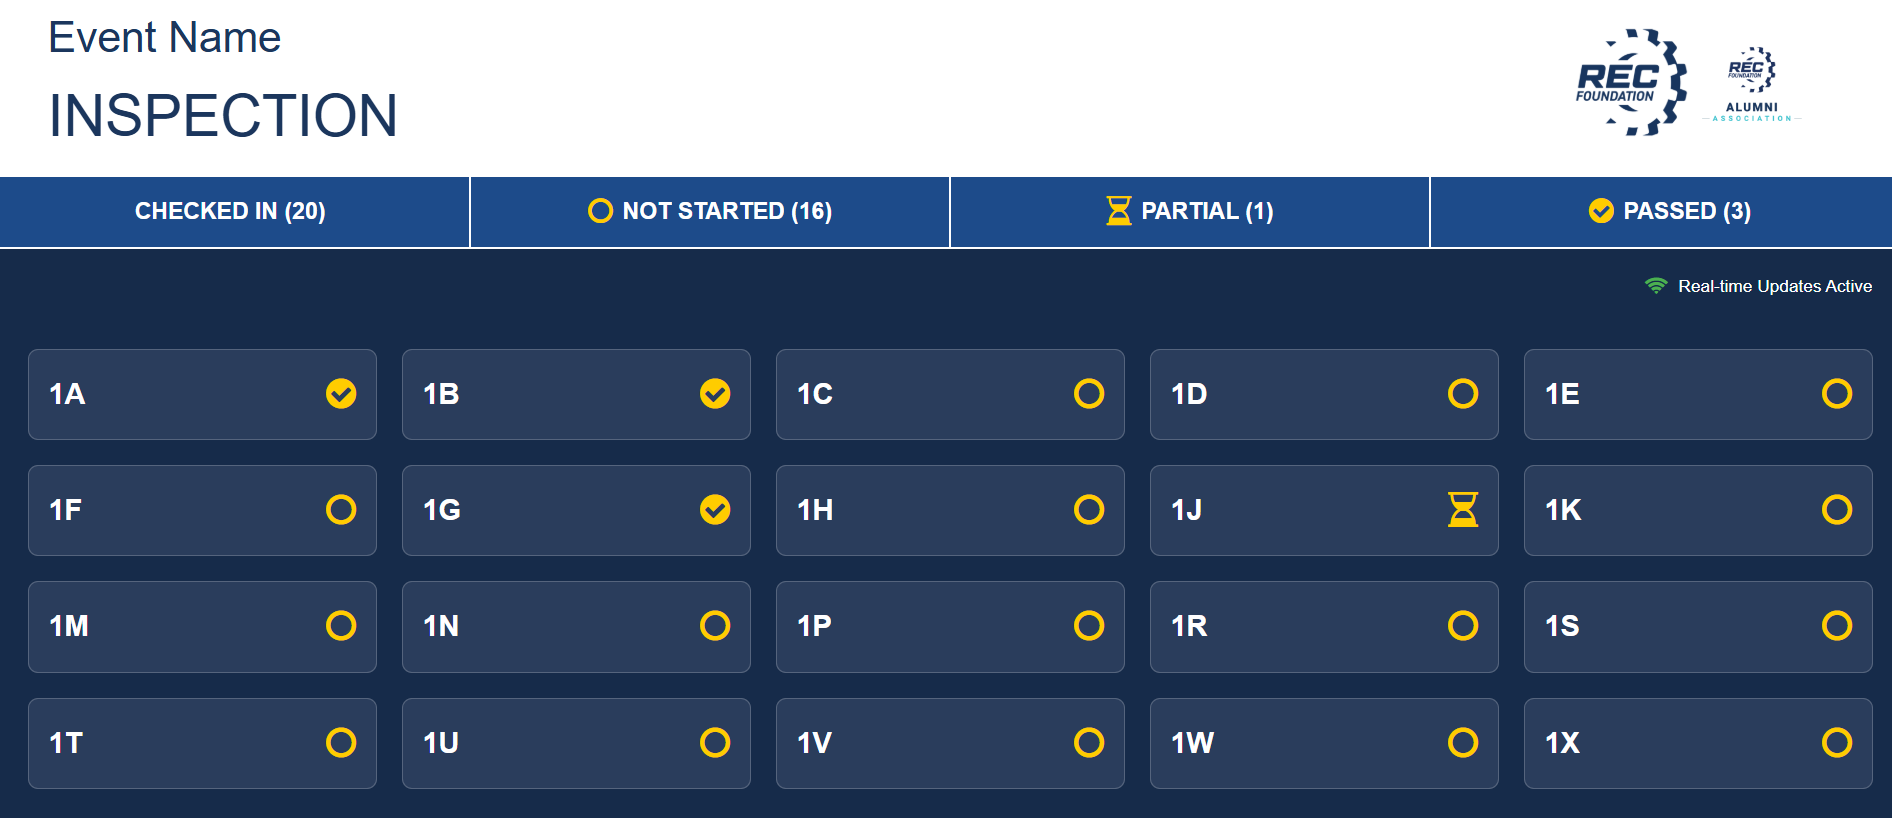Screen dimensions: 1892x818
Task: Select the Checked In (20) tab
Action: (235, 212)
